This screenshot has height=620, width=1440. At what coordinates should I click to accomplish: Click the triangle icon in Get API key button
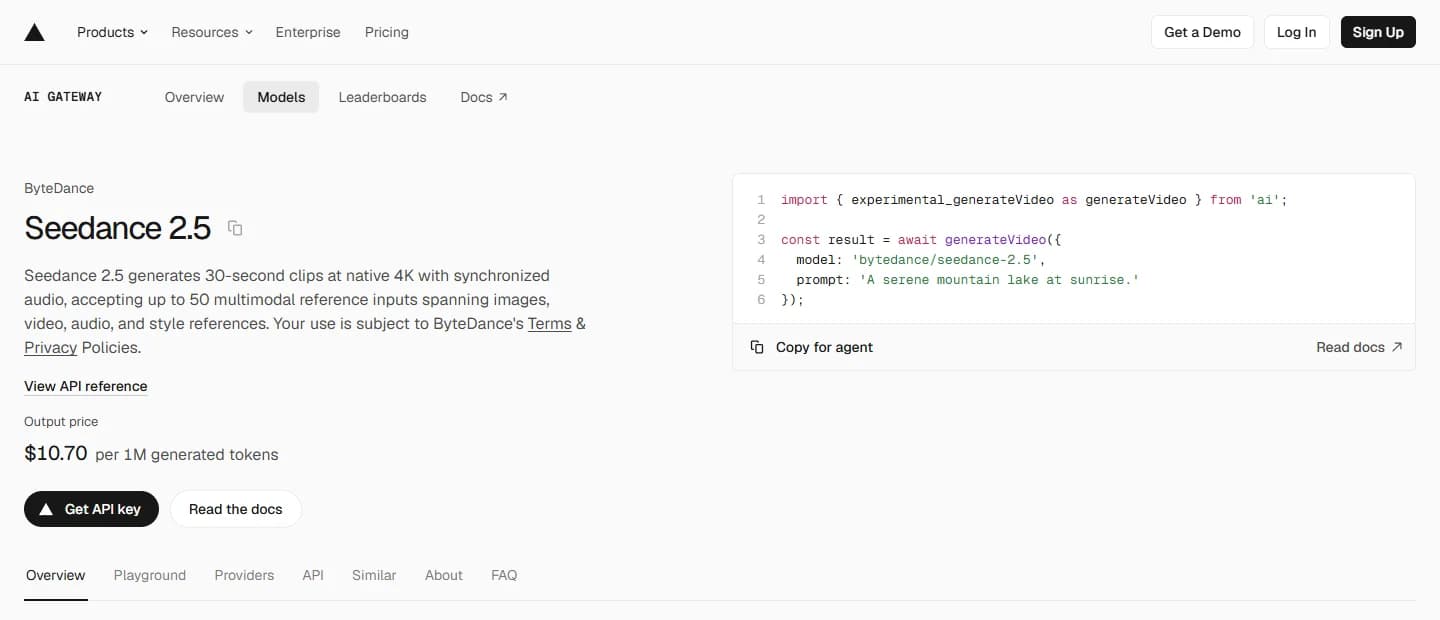click(x=46, y=509)
